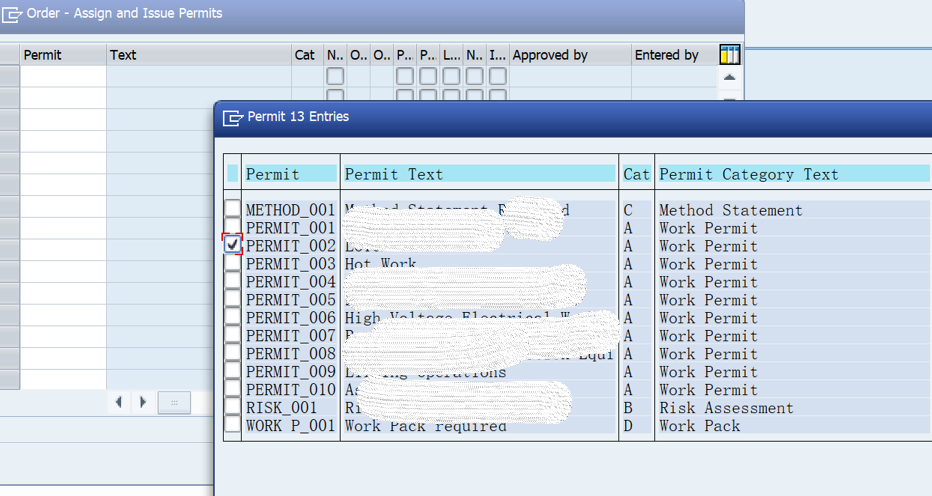Toggle first-row checkbox under I... column

pyautogui.click(x=498, y=76)
